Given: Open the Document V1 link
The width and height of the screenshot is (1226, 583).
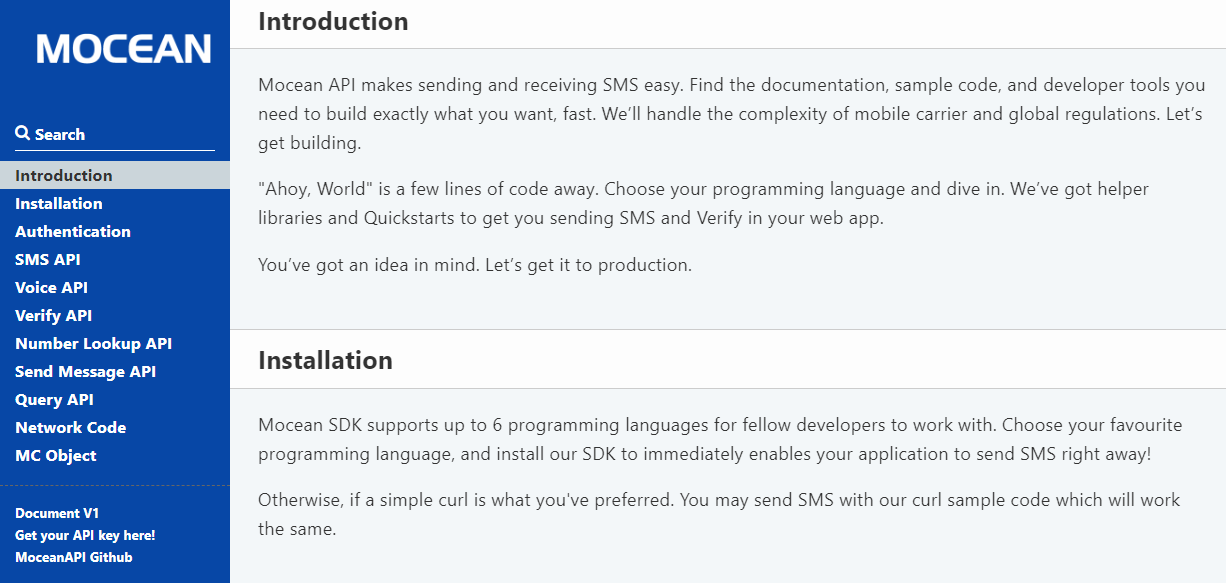Looking at the screenshot, I should coord(57,513).
